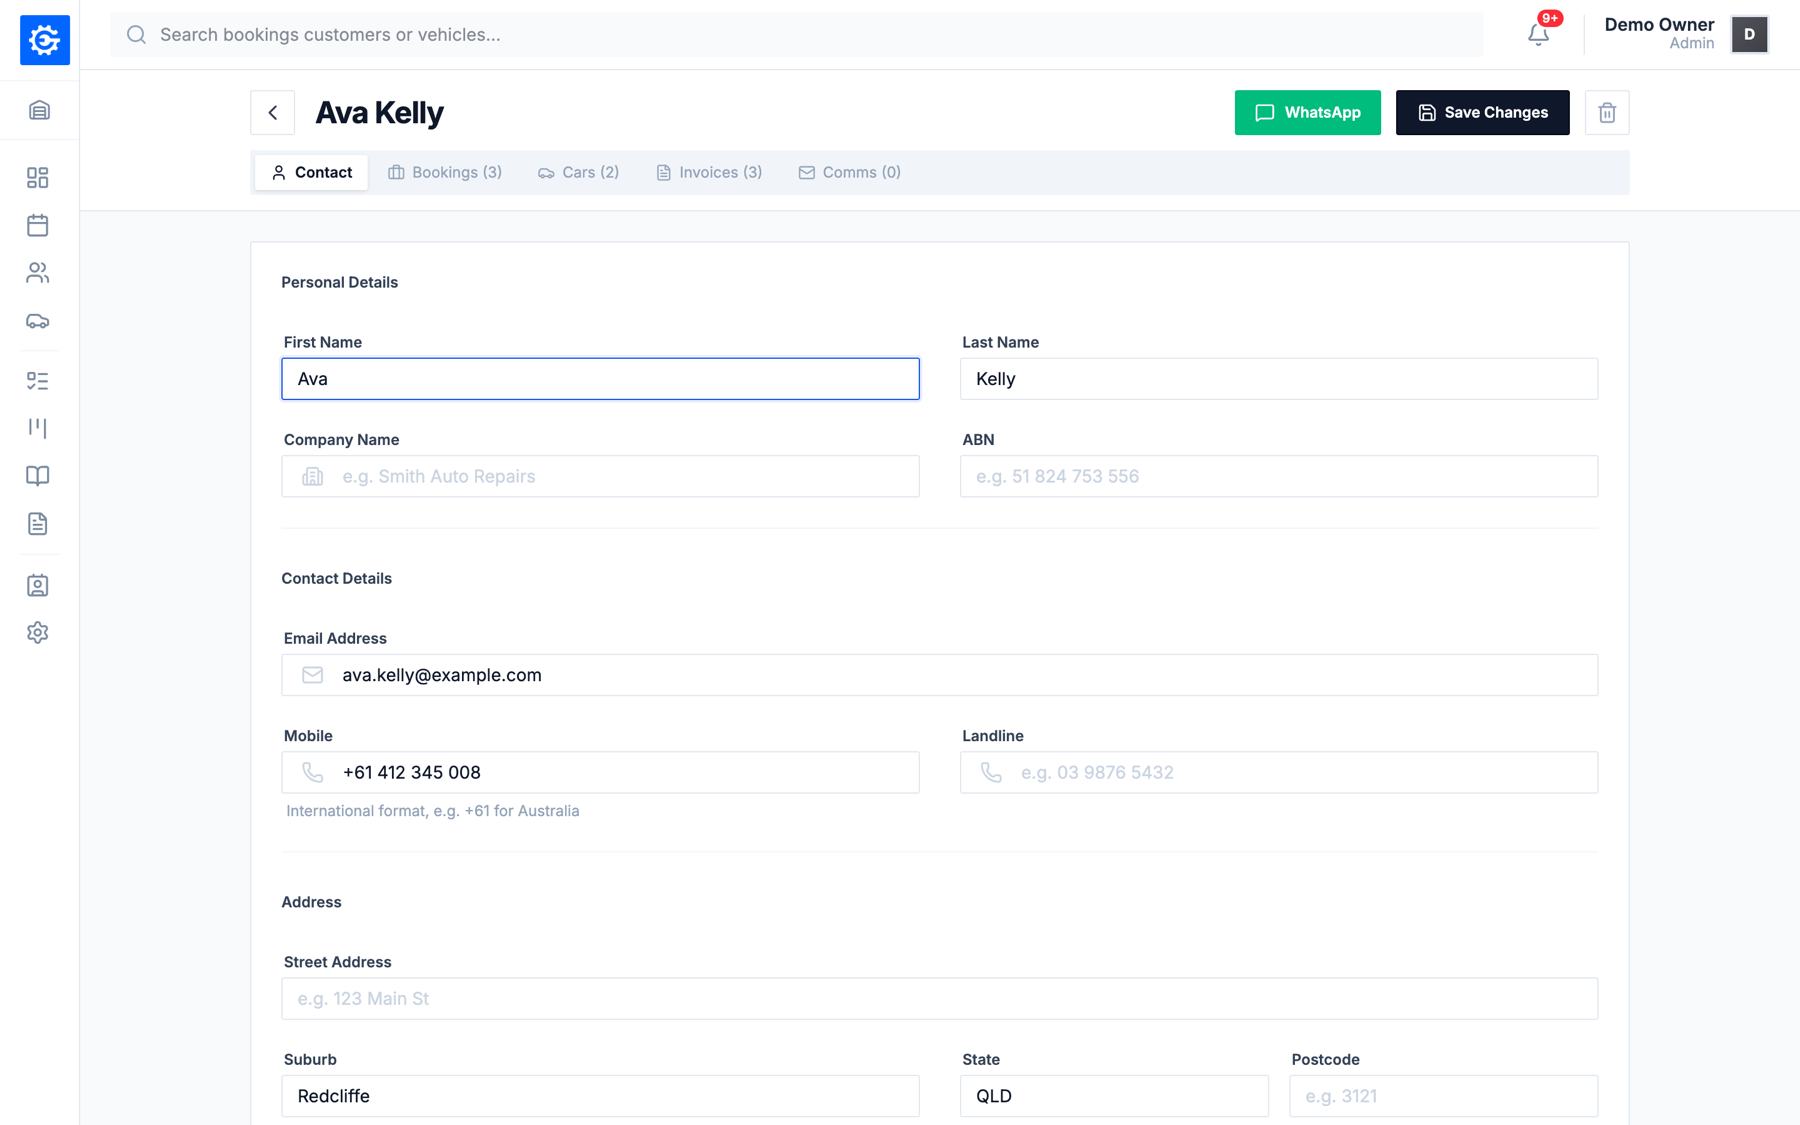Open the calendar icon in the sidebar
The width and height of the screenshot is (1800, 1125).
pyautogui.click(x=38, y=225)
